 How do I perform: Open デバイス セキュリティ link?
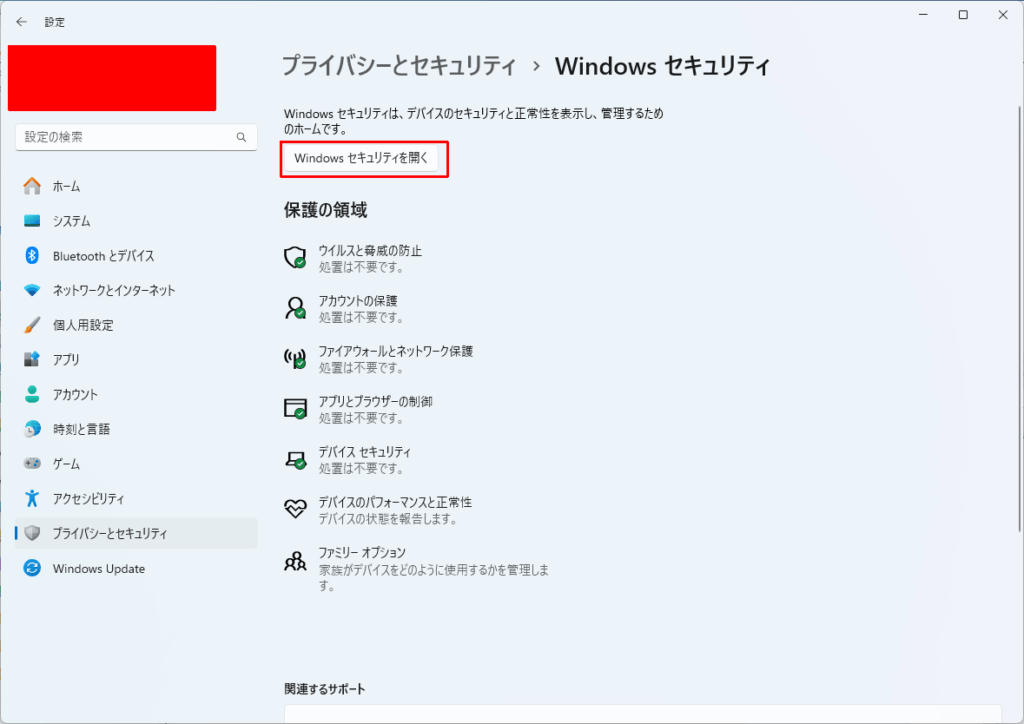point(364,452)
